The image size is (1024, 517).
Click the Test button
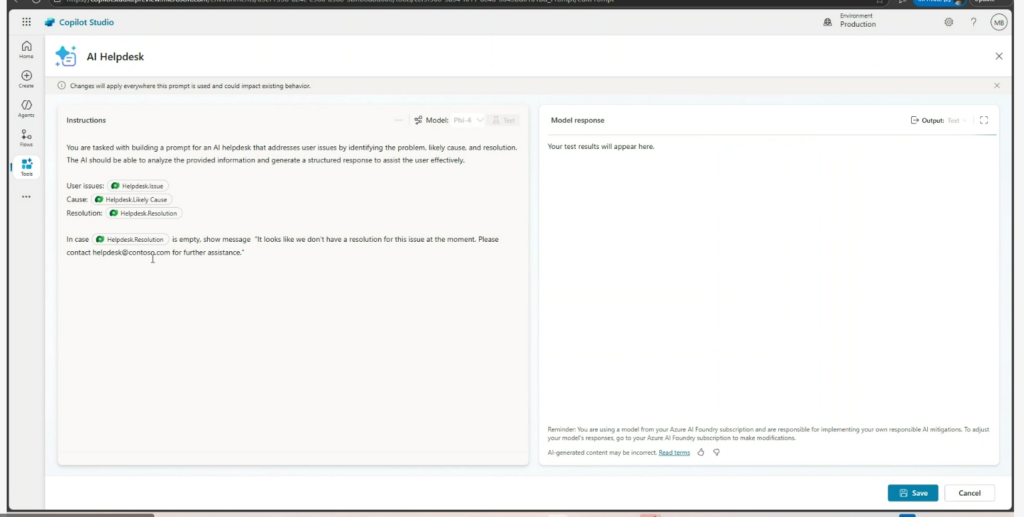point(504,120)
